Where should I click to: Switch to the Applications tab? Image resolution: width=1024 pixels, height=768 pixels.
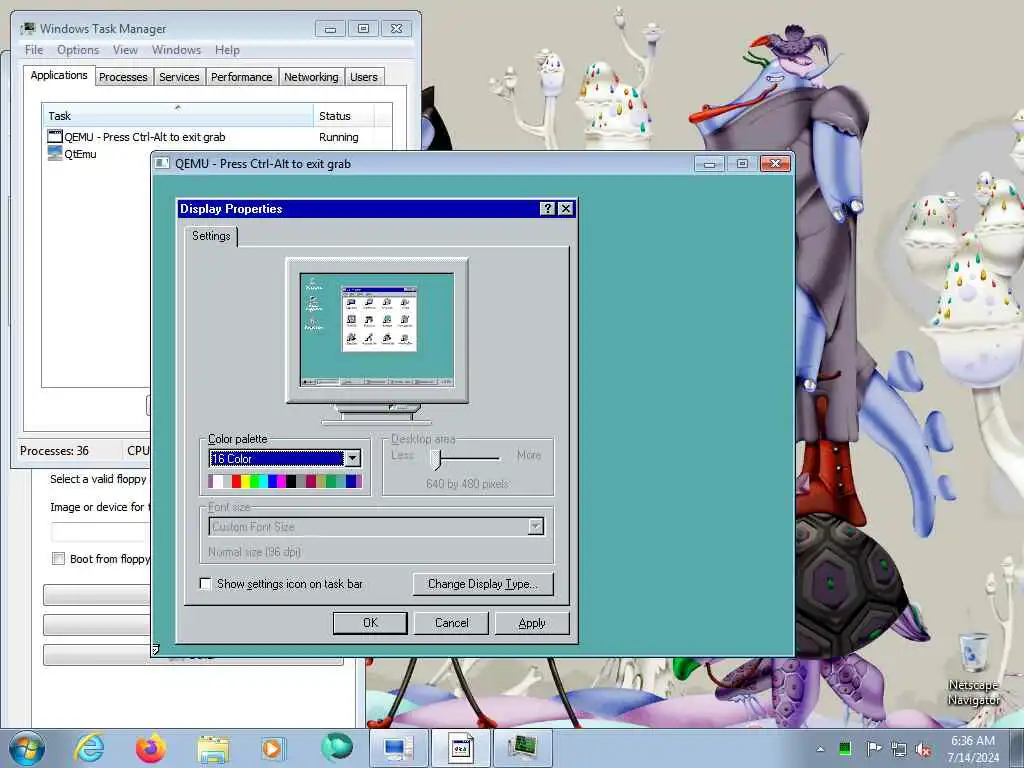click(59, 75)
